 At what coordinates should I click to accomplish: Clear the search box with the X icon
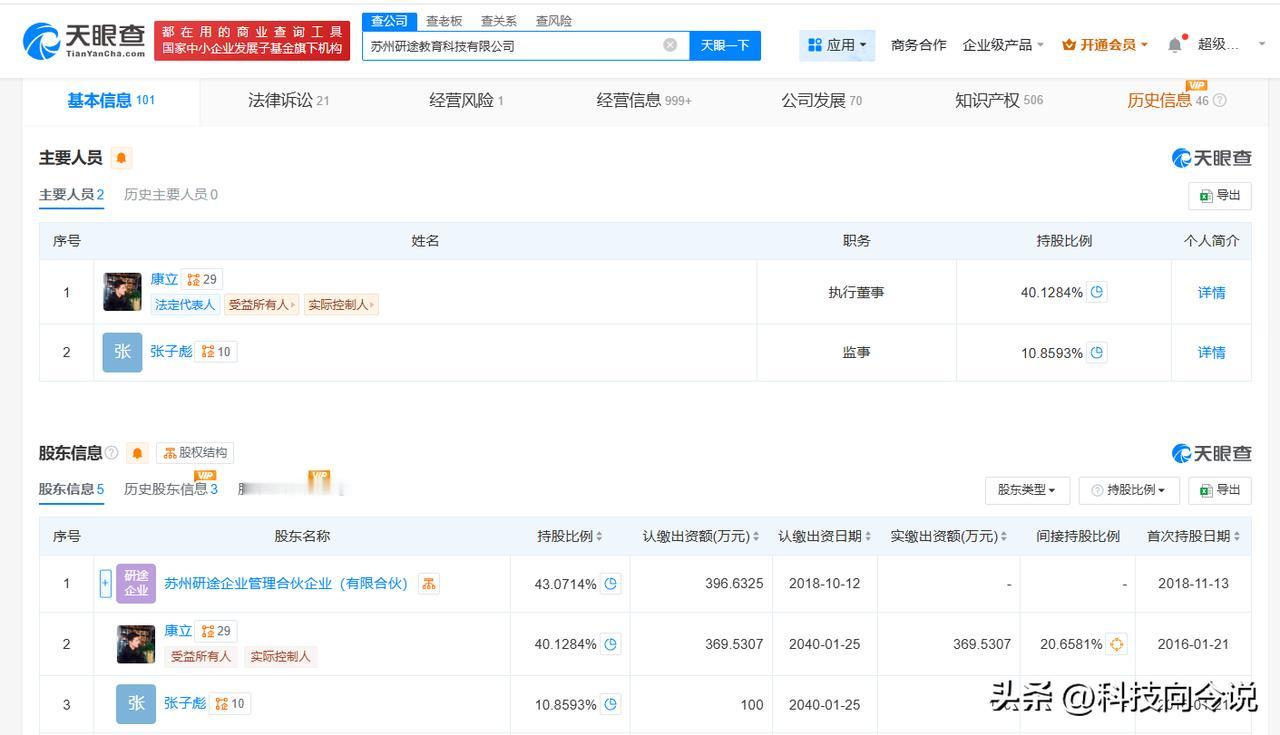click(670, 45)
